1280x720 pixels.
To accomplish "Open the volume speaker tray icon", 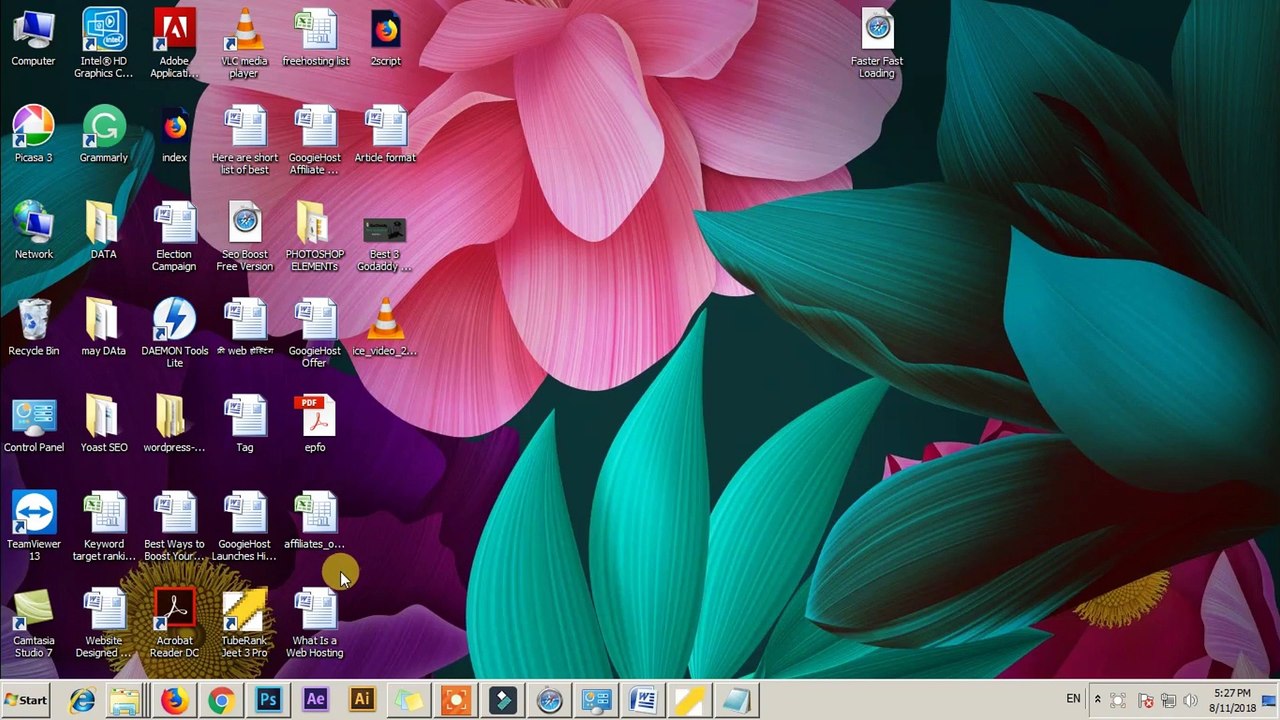I will pos(1190,700).
